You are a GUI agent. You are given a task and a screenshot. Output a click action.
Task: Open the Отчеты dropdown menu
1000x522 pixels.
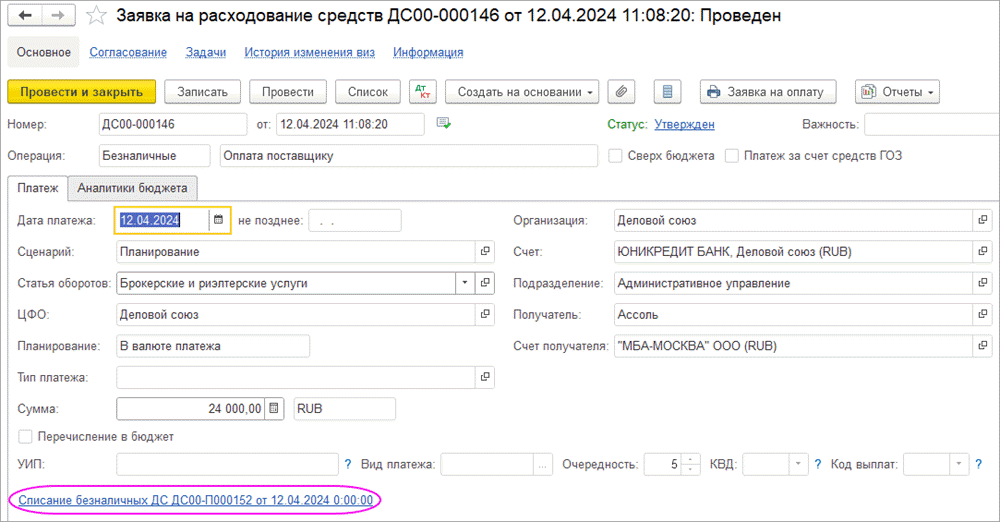897,92
